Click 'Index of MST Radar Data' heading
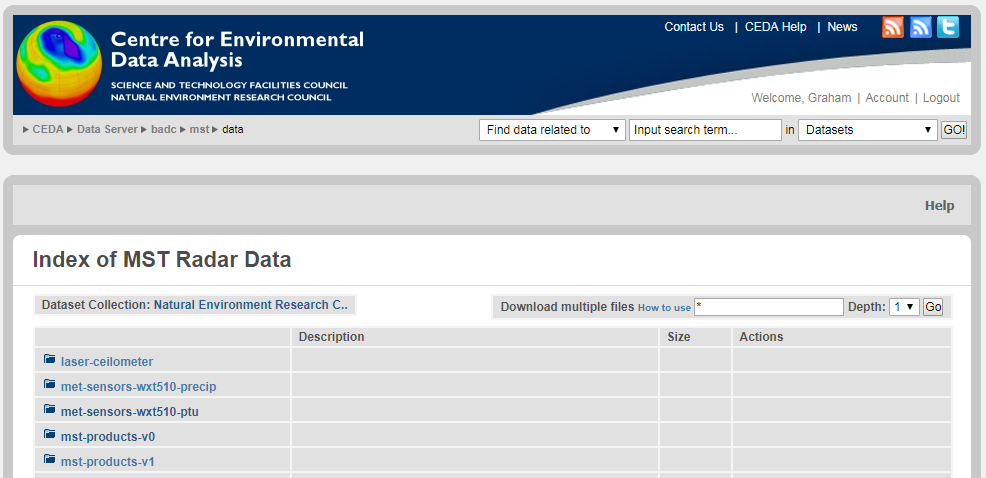 tap(162, 260)
